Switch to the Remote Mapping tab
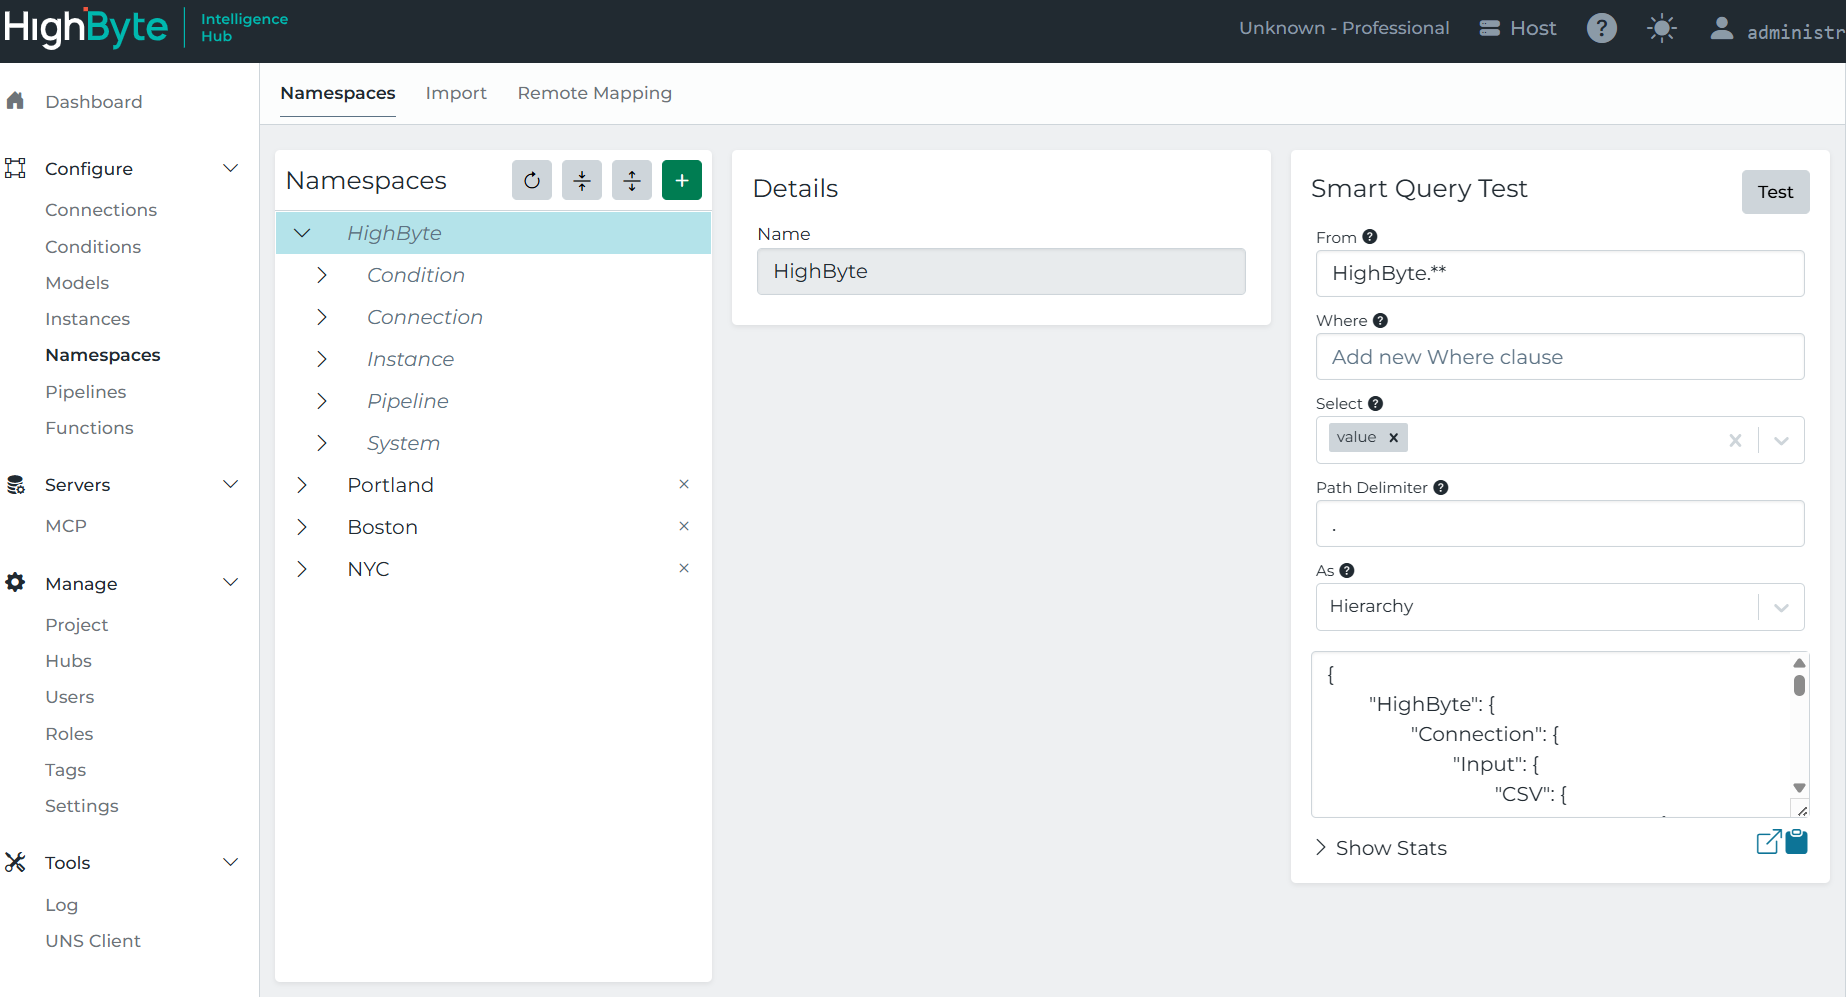This screenshot has width=1846, height=997. coord(594,93)
